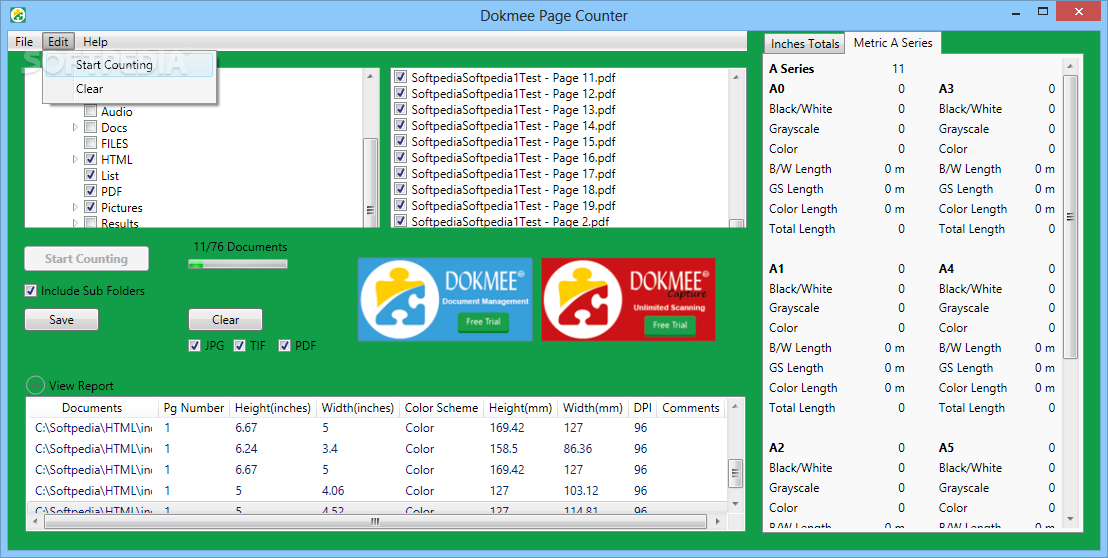Uncheck the PDF file type filter checkbox
The height and width of the screenshot is (558, 1108).
point(285,345)
